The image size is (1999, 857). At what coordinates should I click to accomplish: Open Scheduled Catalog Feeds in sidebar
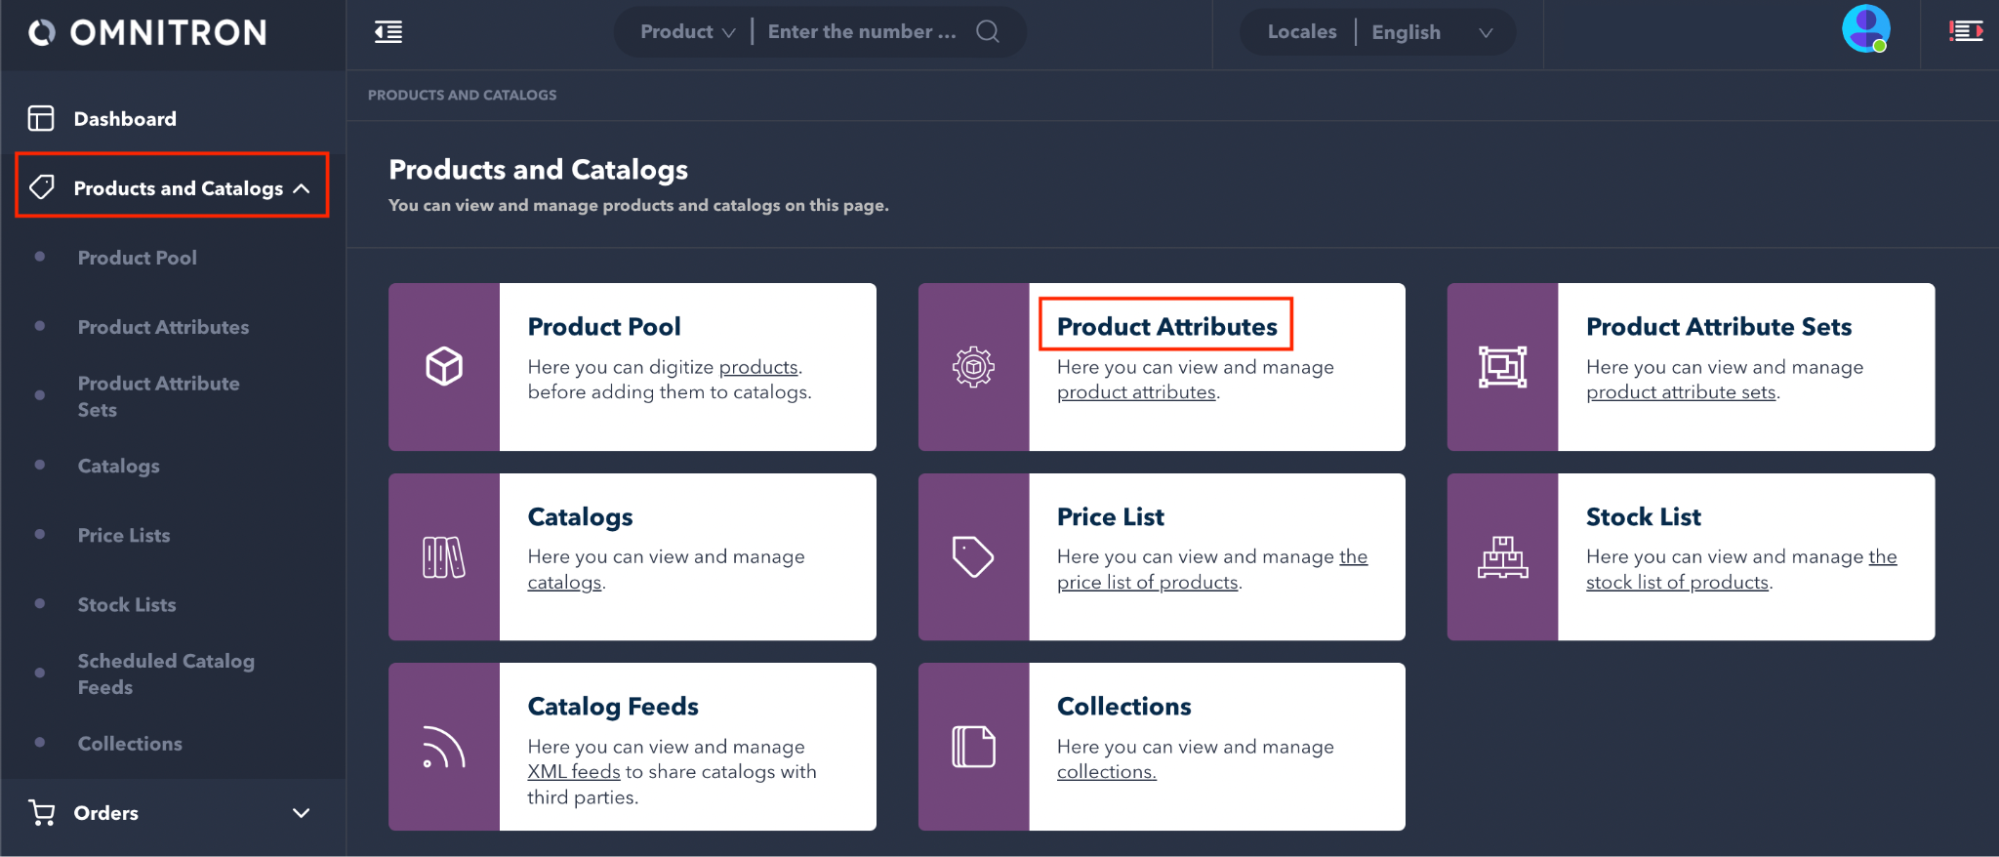coord(166,674)
